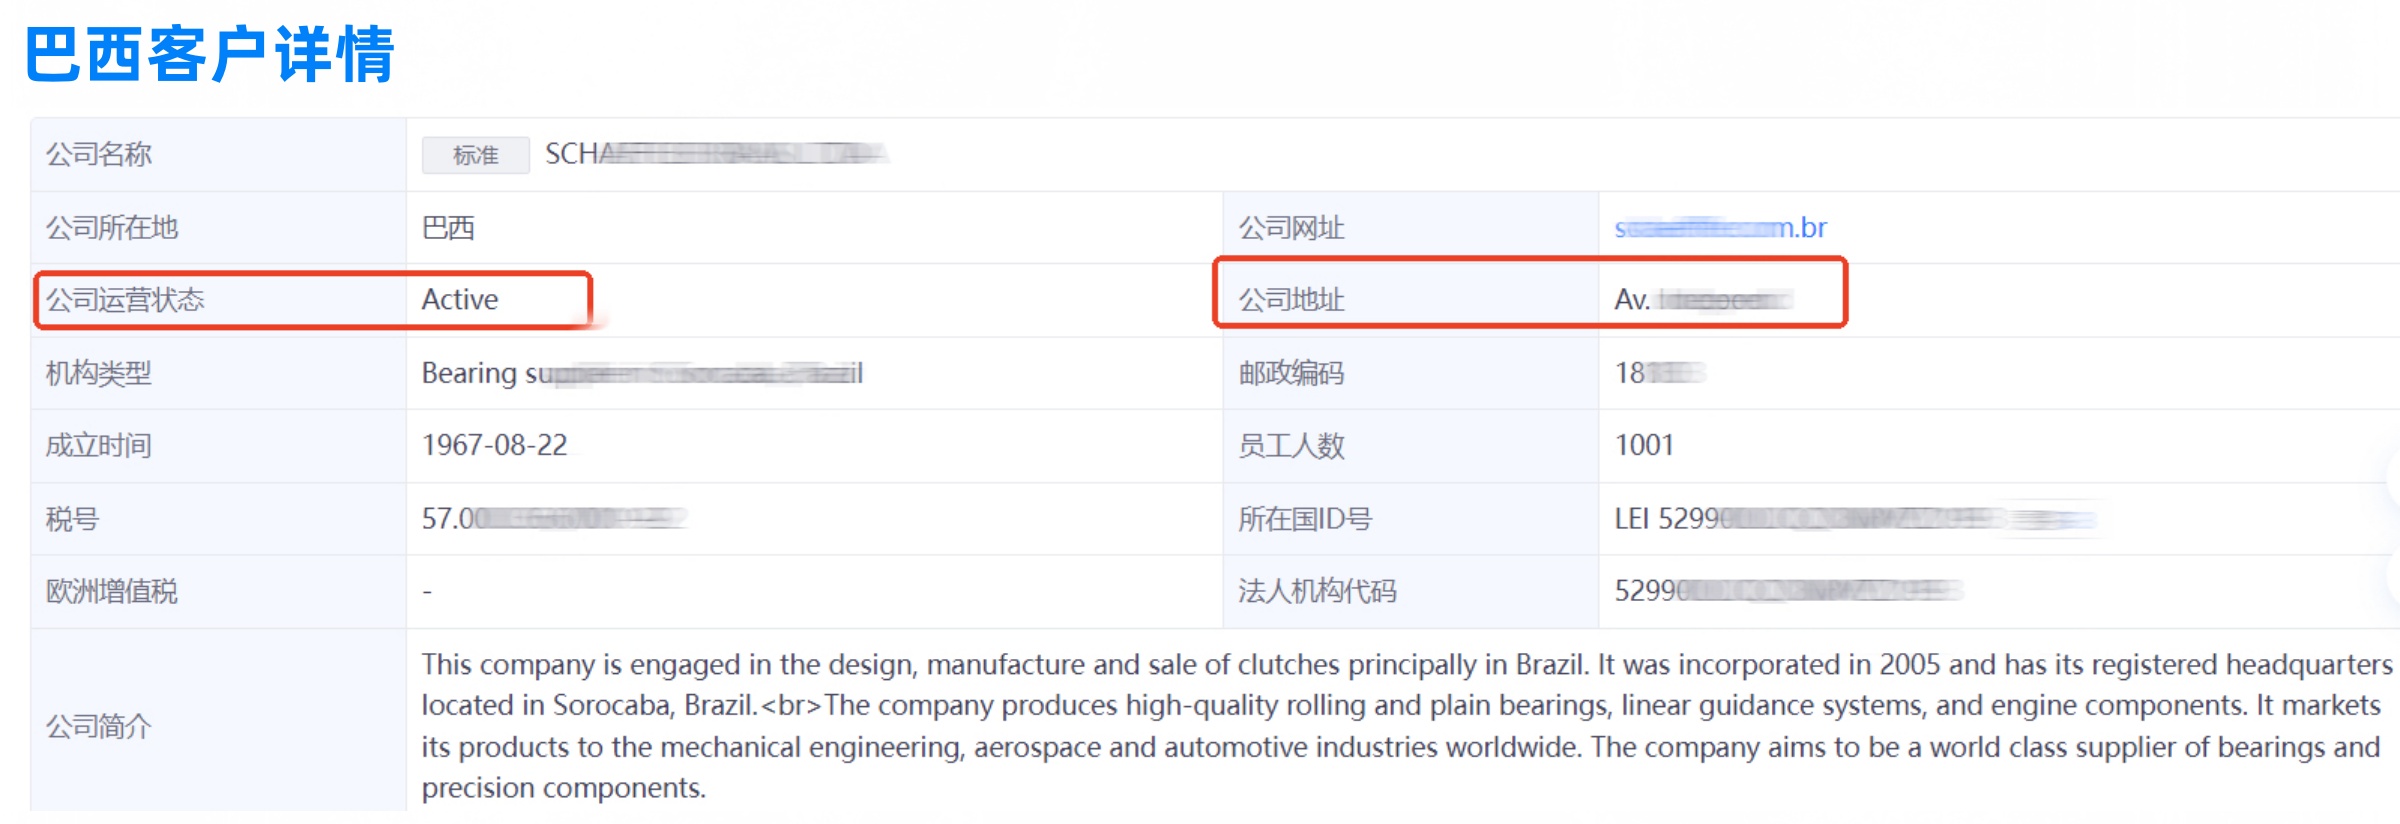Click the 欧洲增值税 label
The image size is (2400, 824).
click(x=112, y=591)
